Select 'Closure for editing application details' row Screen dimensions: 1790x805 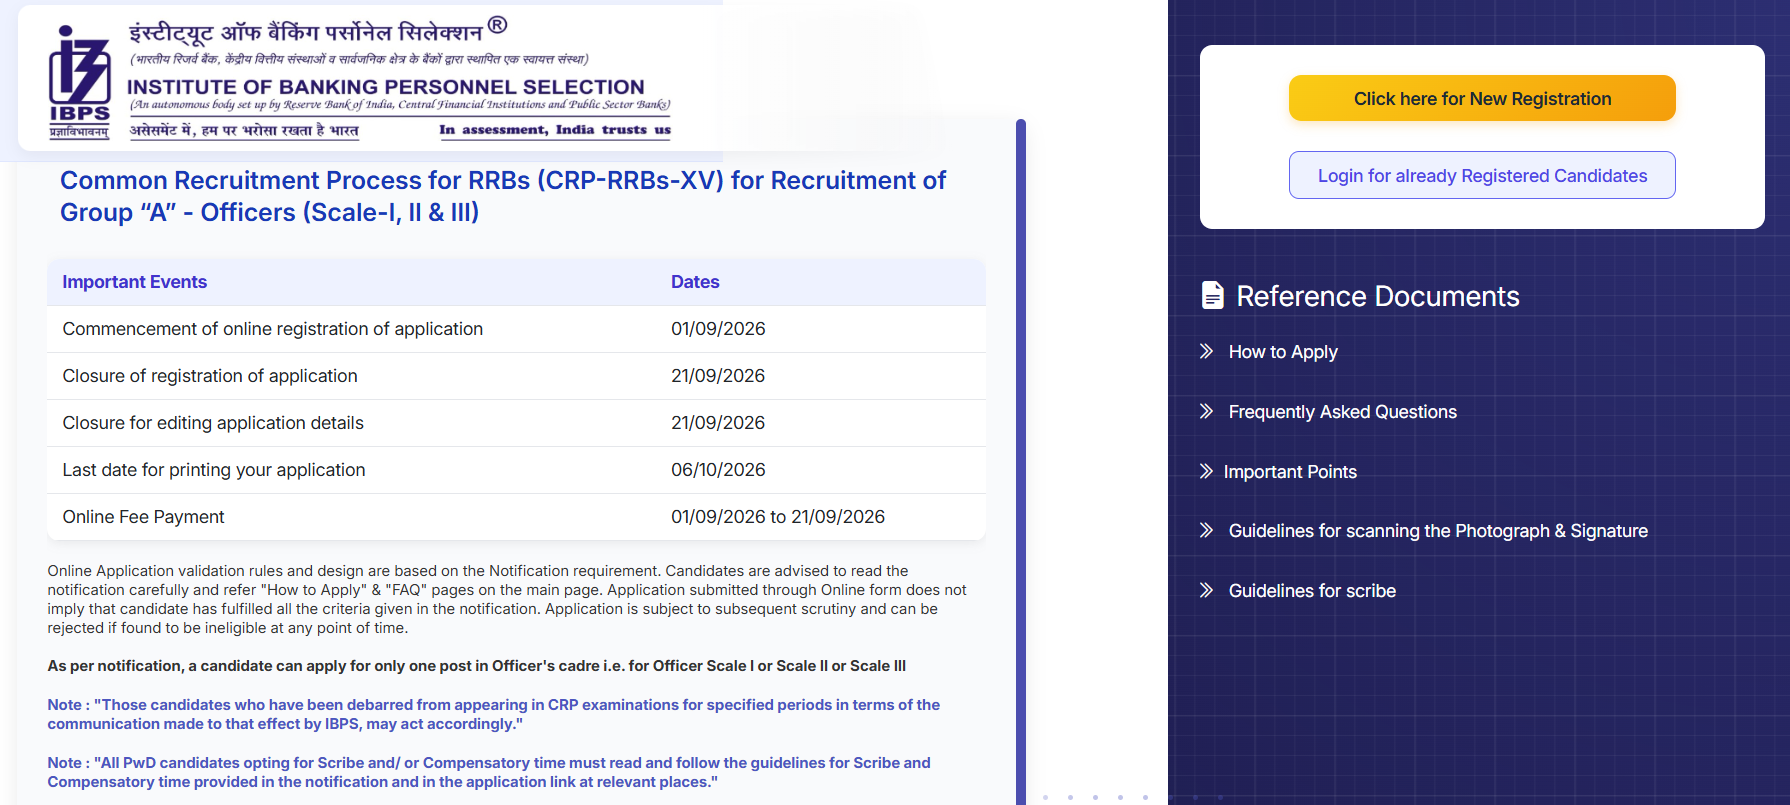(516, 423)
